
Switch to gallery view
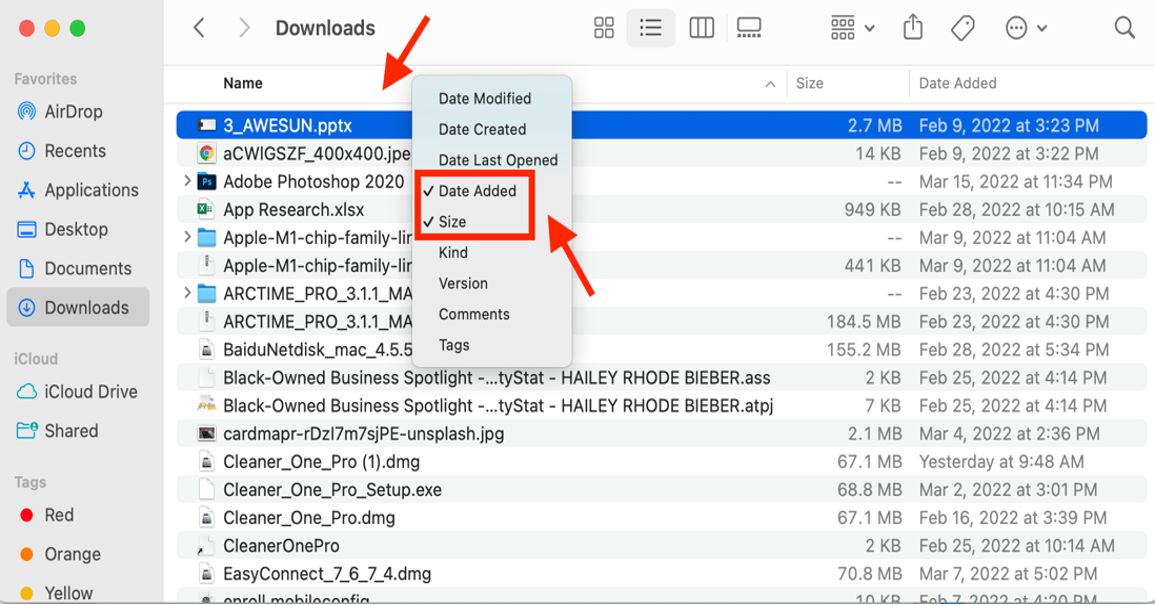click(749, 28)
